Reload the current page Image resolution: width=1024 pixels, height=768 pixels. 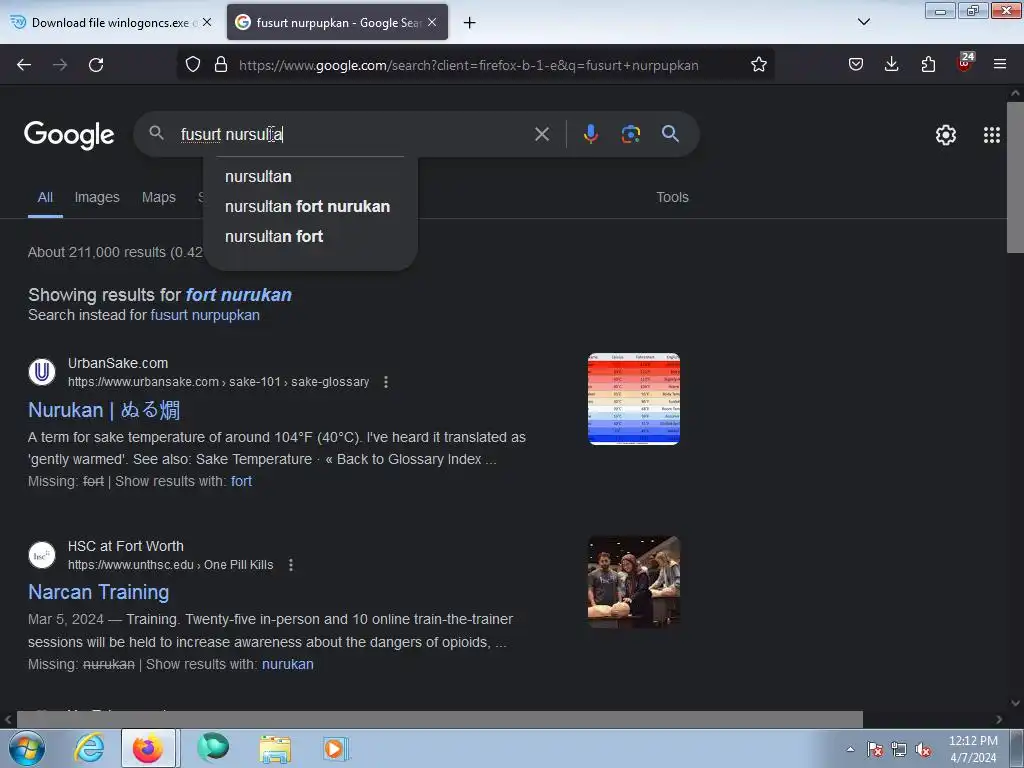(96, 65)
